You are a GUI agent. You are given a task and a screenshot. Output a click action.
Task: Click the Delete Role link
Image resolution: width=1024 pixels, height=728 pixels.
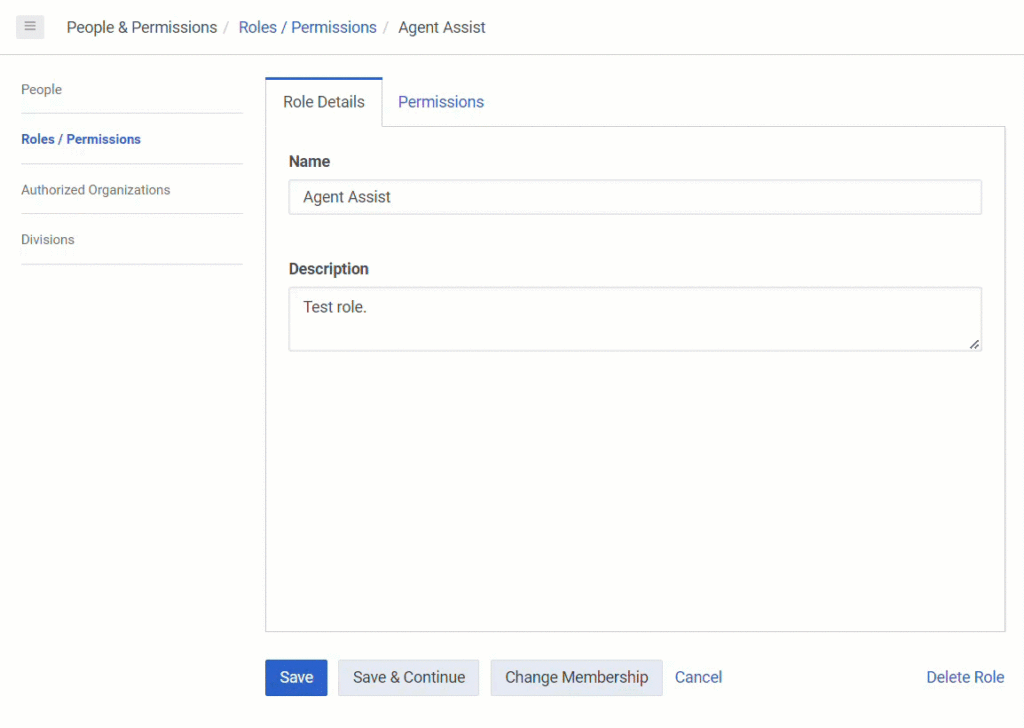[x=964, y=677]
